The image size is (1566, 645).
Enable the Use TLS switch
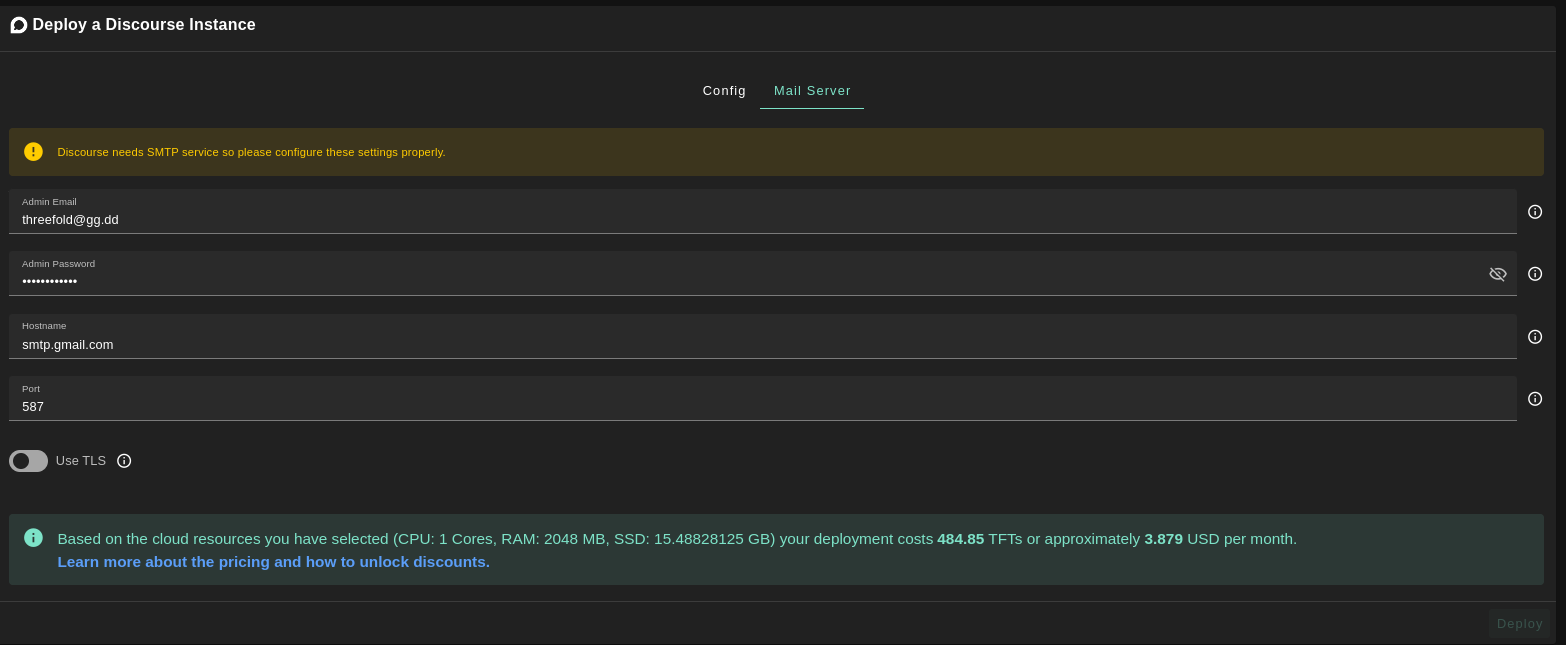coord(28,461)
